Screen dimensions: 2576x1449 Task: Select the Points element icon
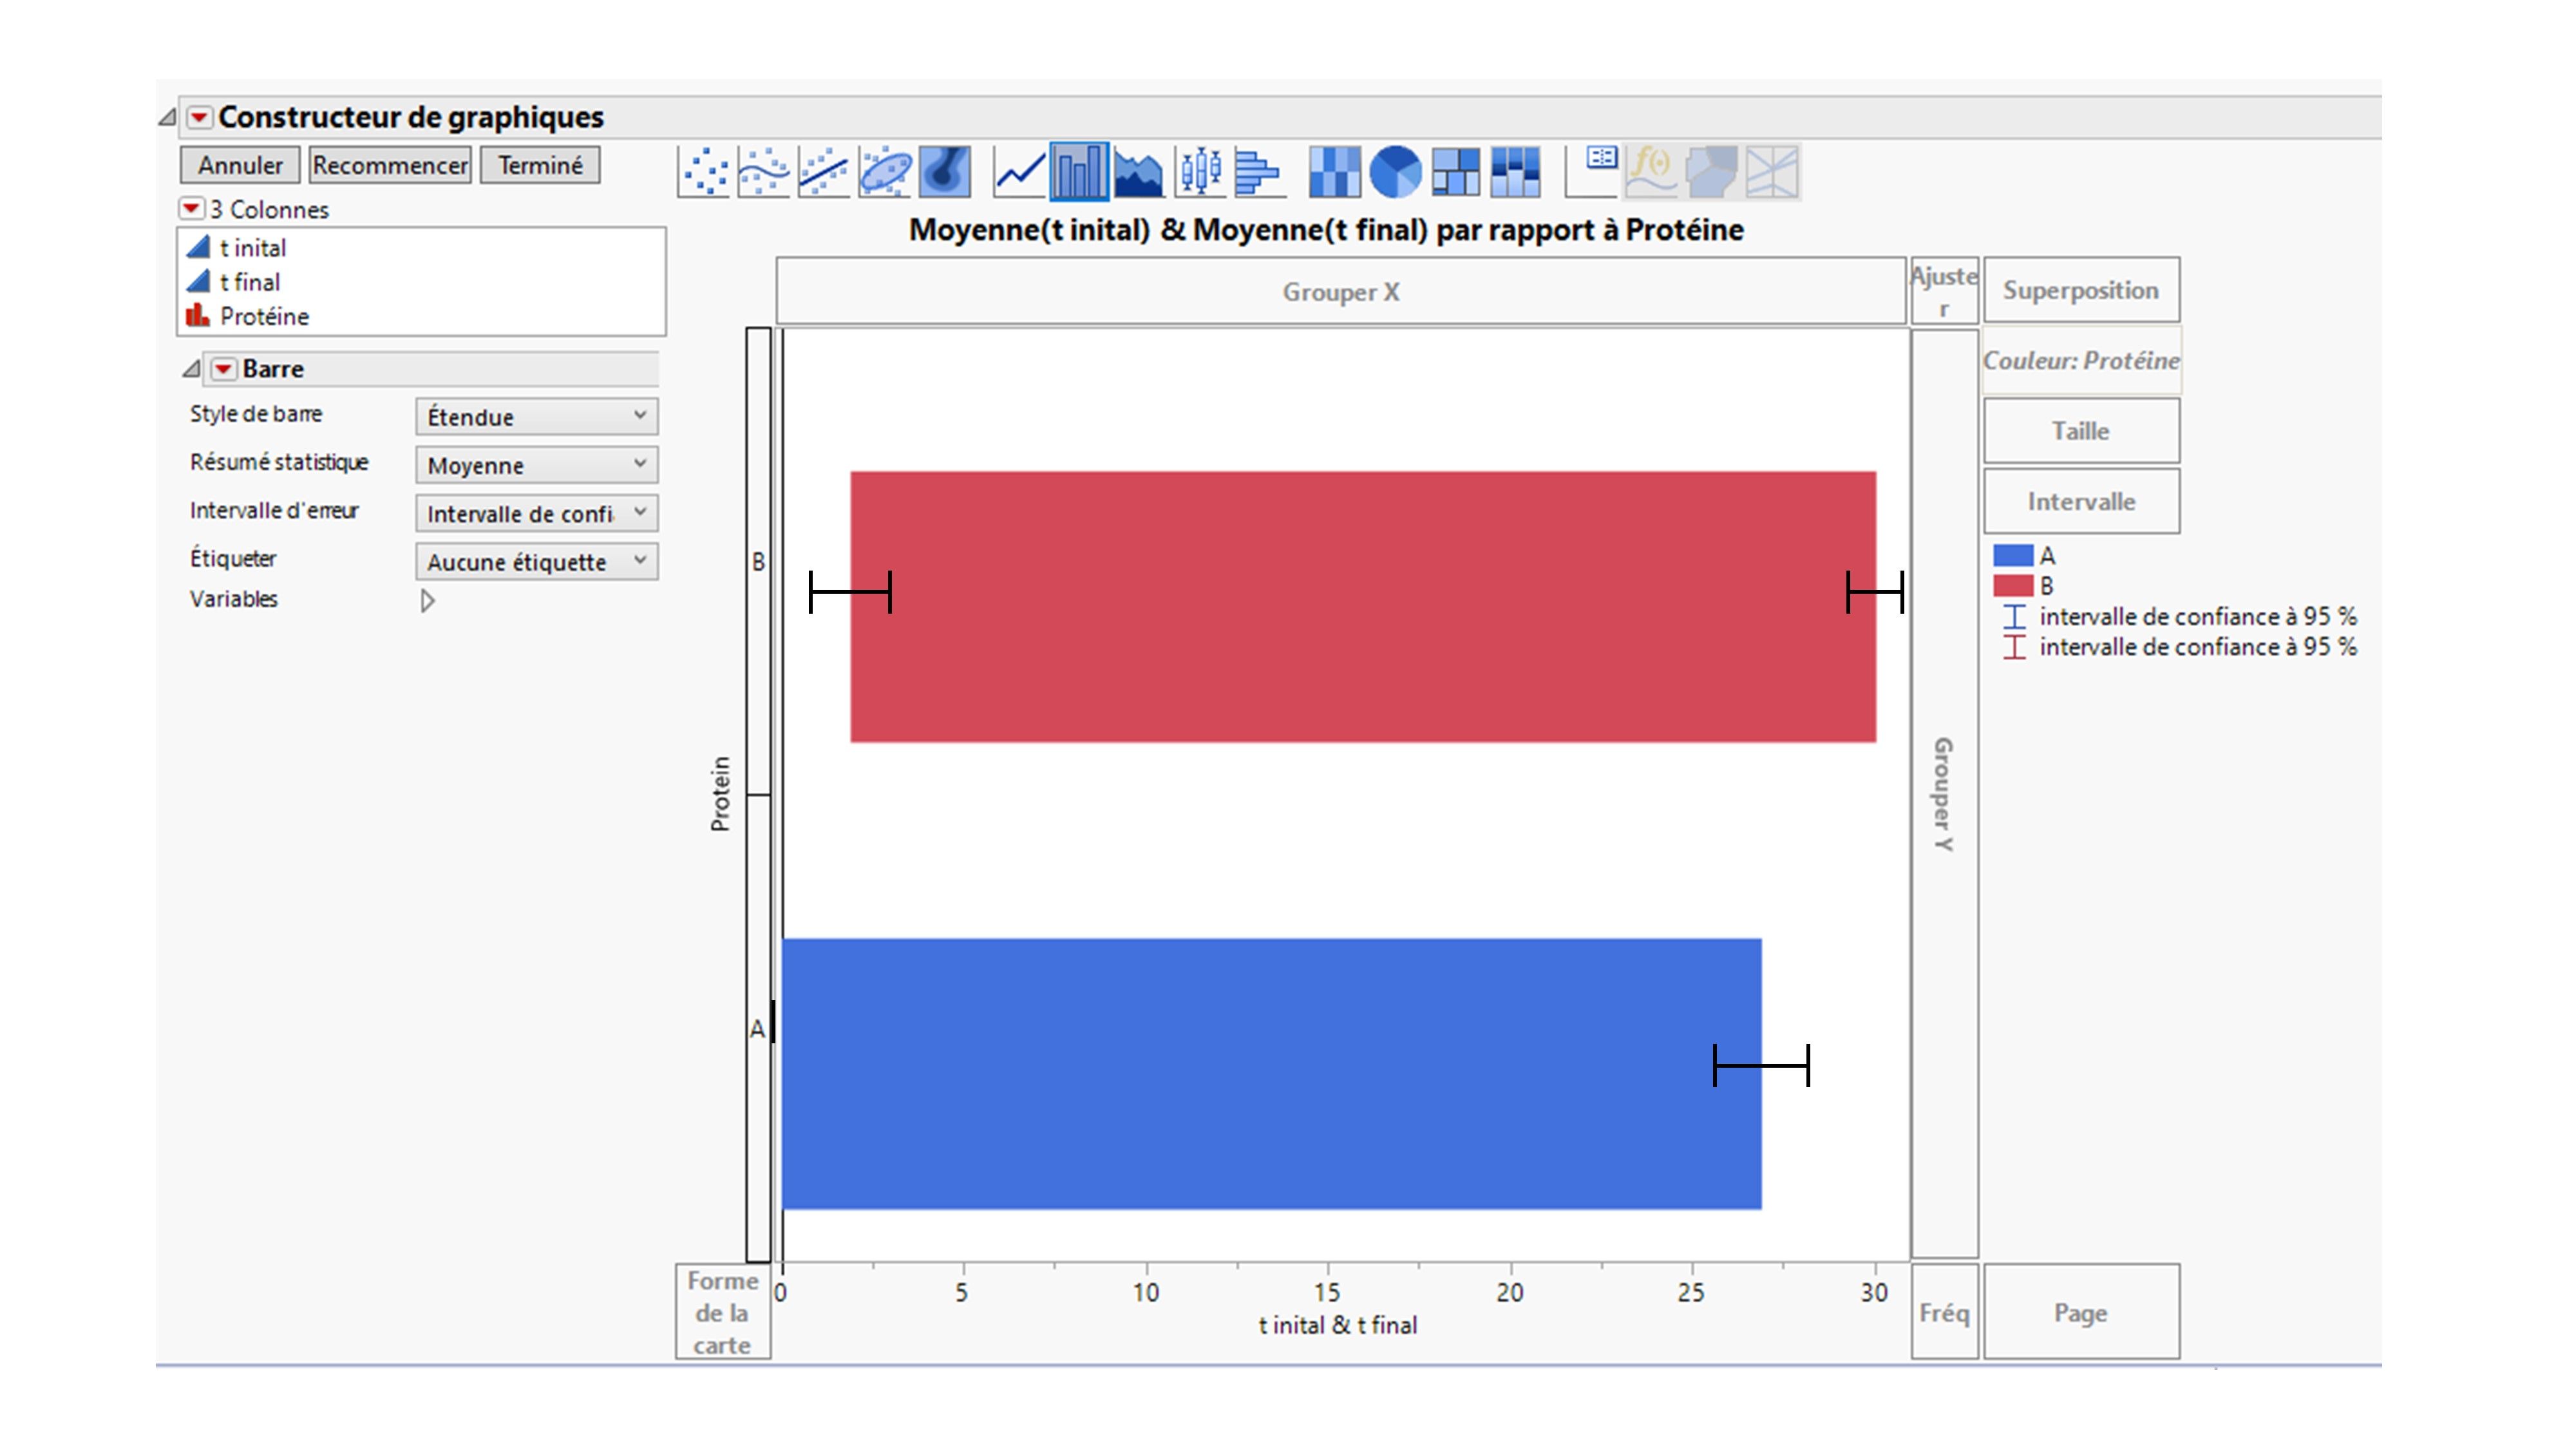coord(703,172)
